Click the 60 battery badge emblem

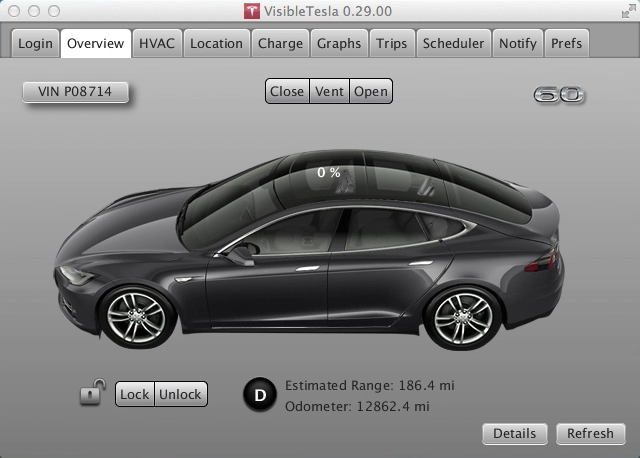click(x=559, y=94)
